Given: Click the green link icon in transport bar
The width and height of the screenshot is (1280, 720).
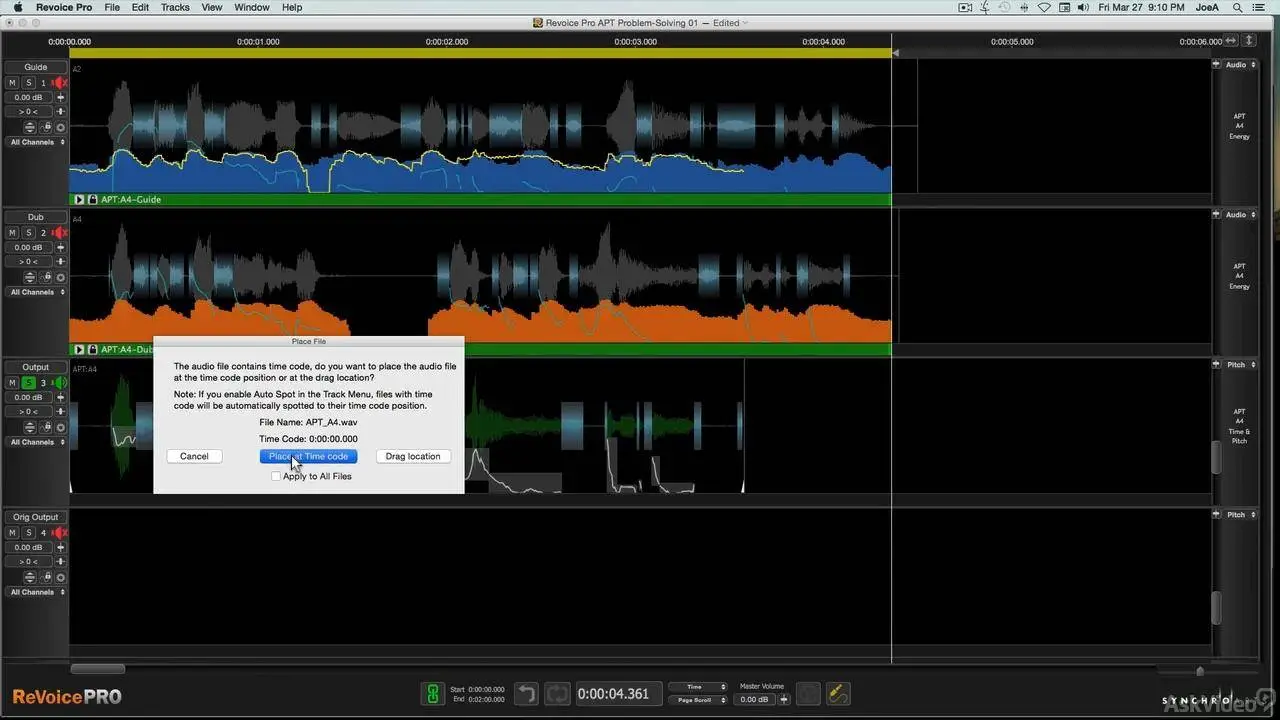Looking at the screenshot, I should click(x=432, y=694).
